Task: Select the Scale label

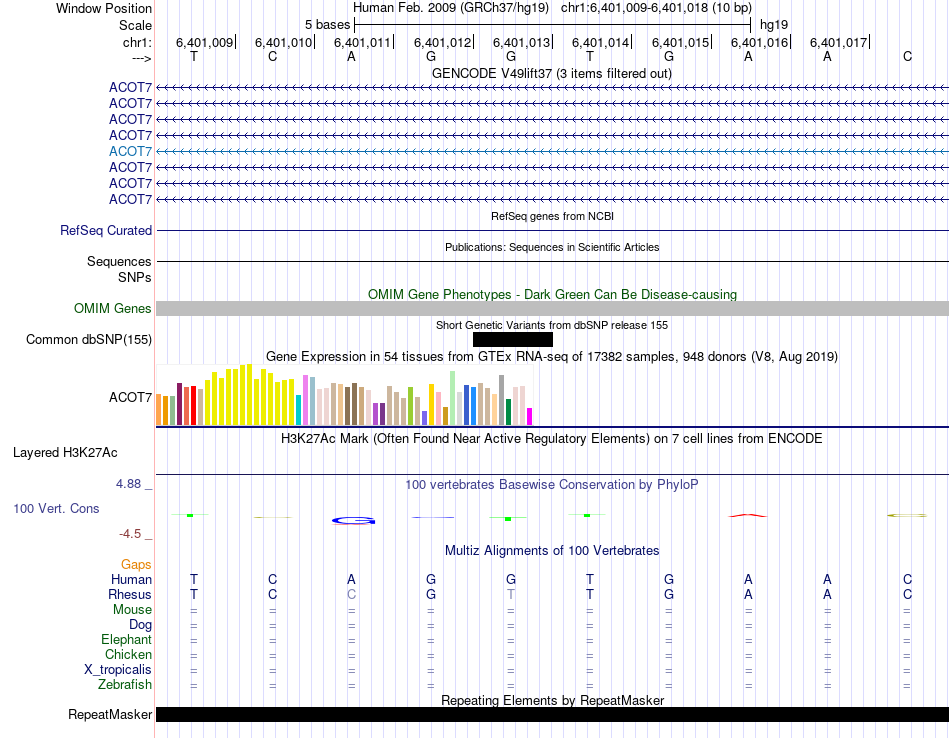Action: pyautogui.click(x=135, y=25)
